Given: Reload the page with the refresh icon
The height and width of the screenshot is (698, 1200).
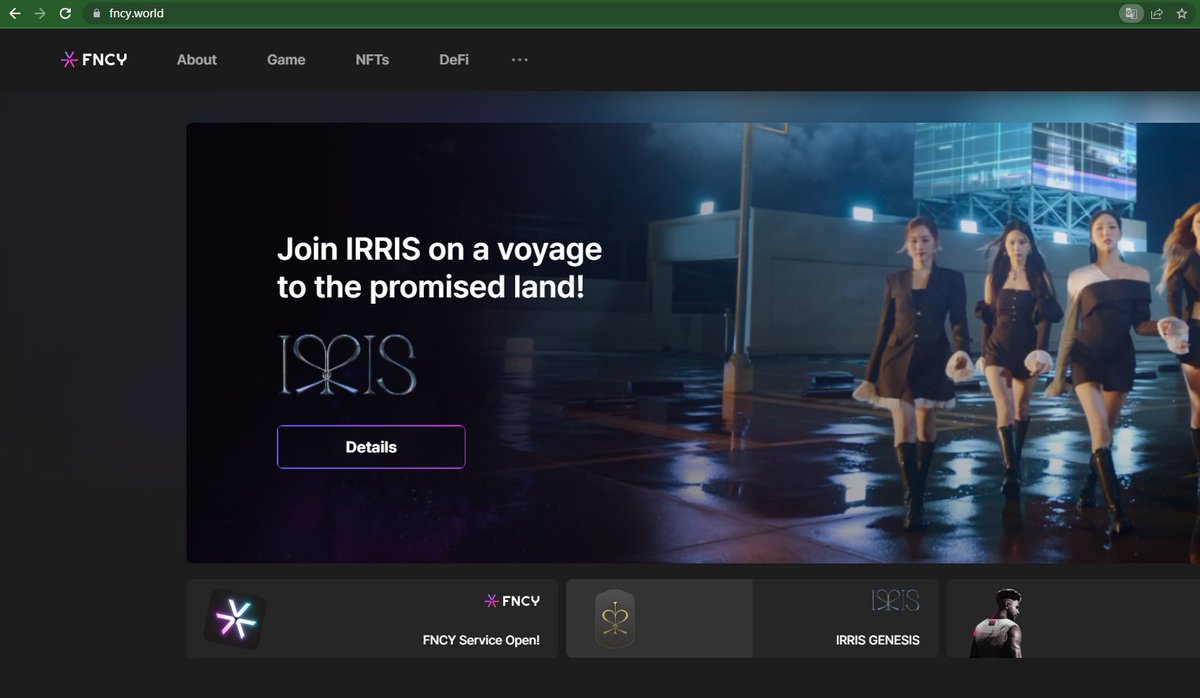Looking at the screenshot, I should [66, 14].
